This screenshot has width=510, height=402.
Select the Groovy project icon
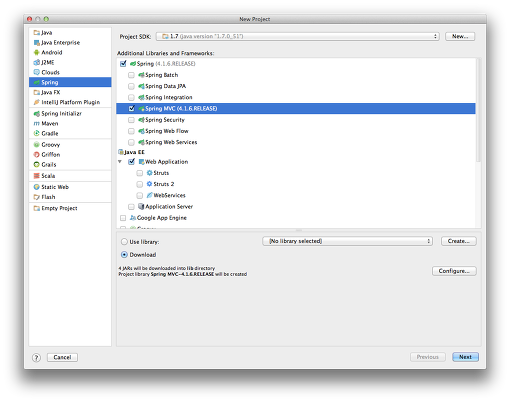pos(37,145)
